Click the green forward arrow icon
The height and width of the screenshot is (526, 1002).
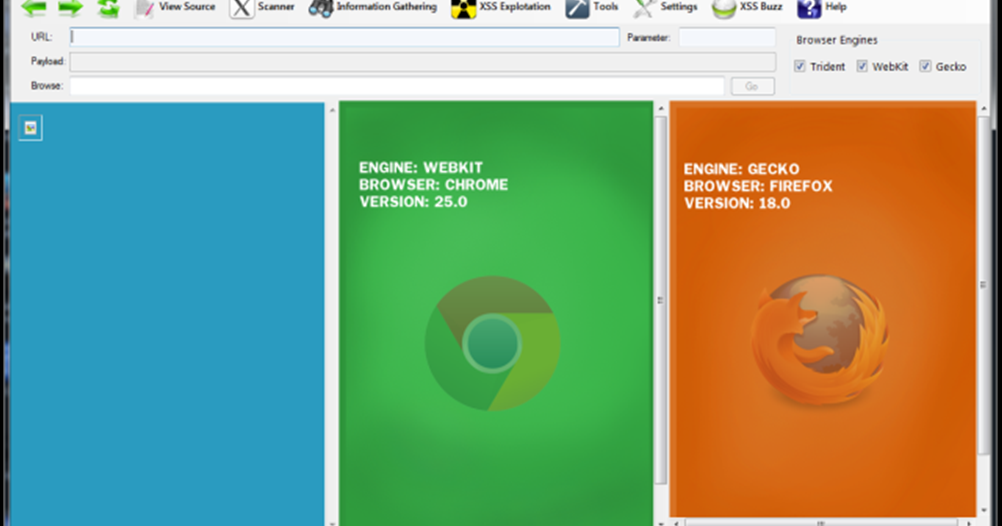pyautogui.click(x=70, y=8)
